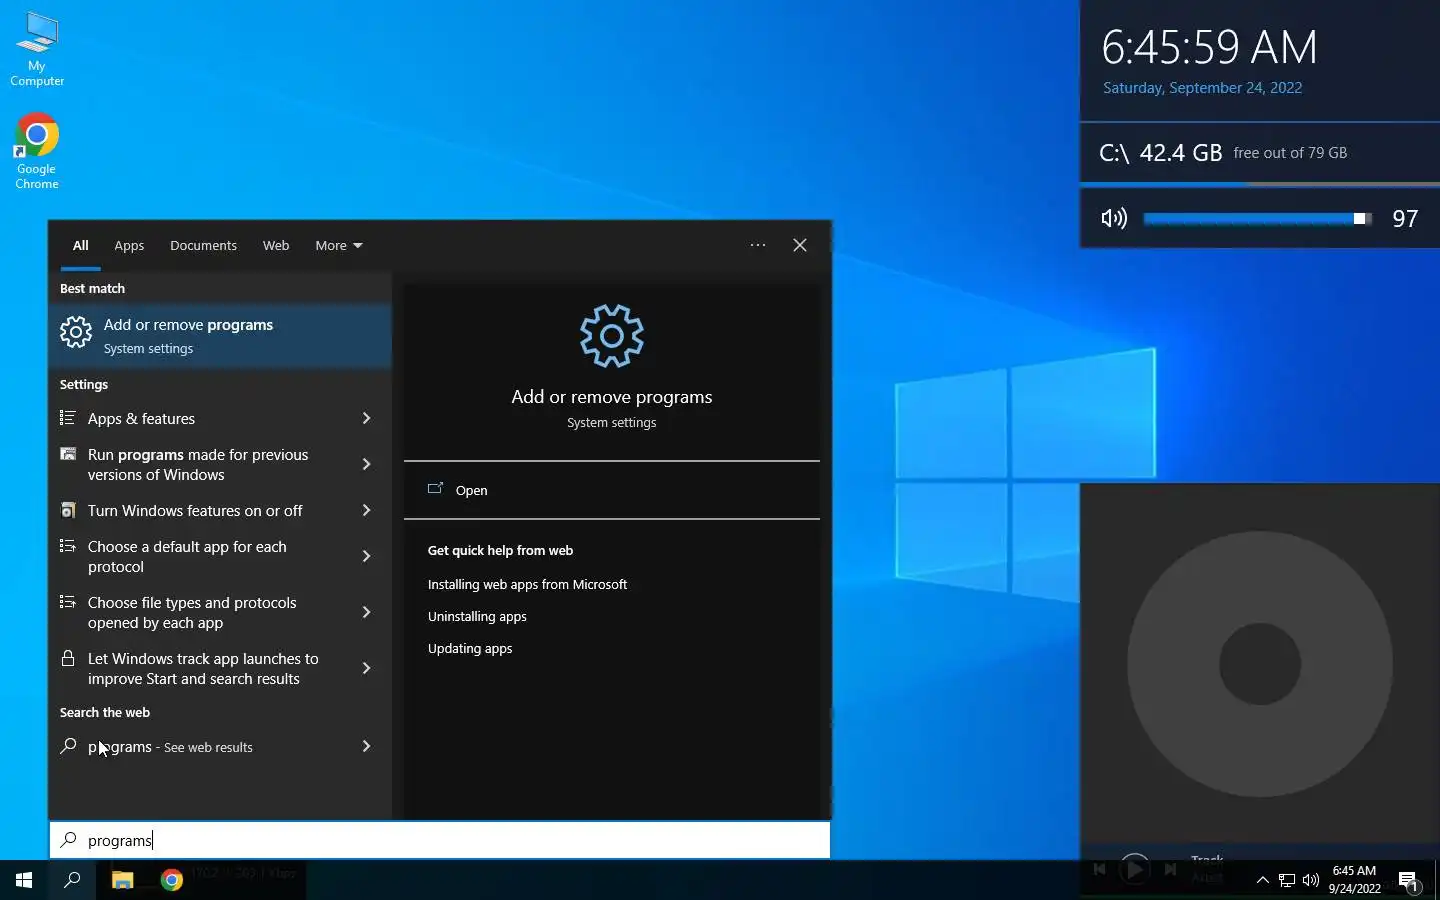Open Chrome from the taskbar

[x=172, y=880]
